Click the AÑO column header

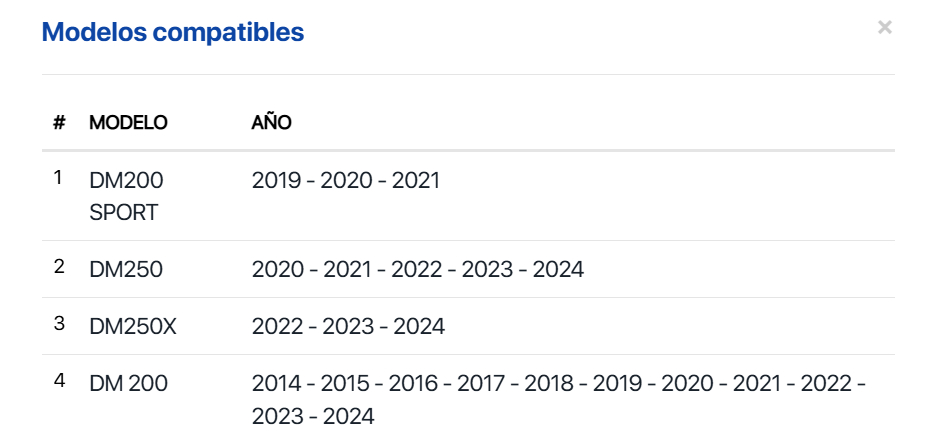[271, 122]
